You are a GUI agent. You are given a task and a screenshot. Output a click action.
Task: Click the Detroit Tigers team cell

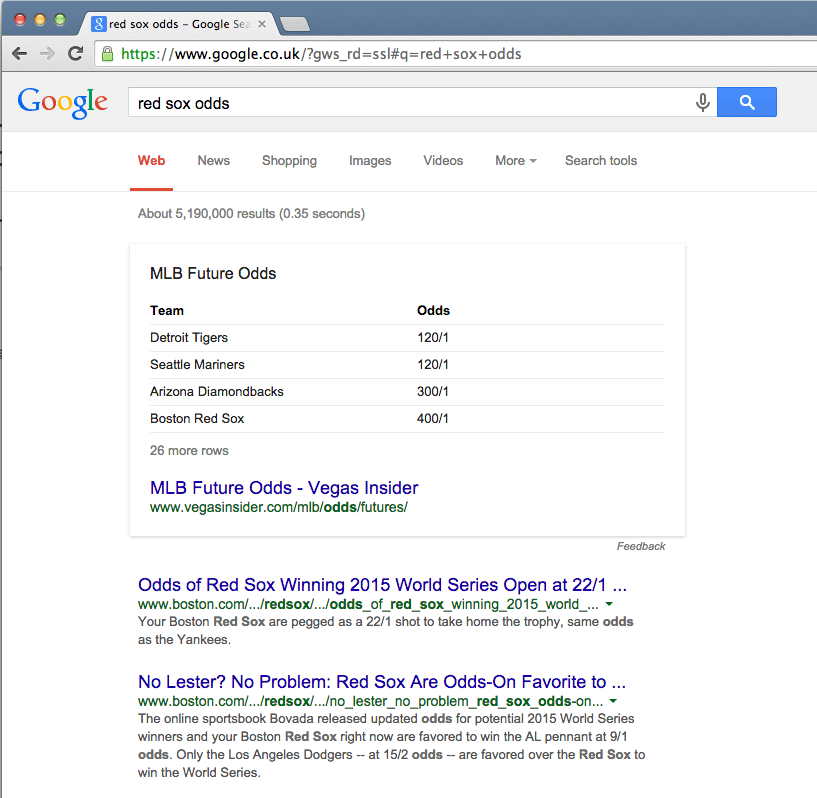(x=189, y=338)
